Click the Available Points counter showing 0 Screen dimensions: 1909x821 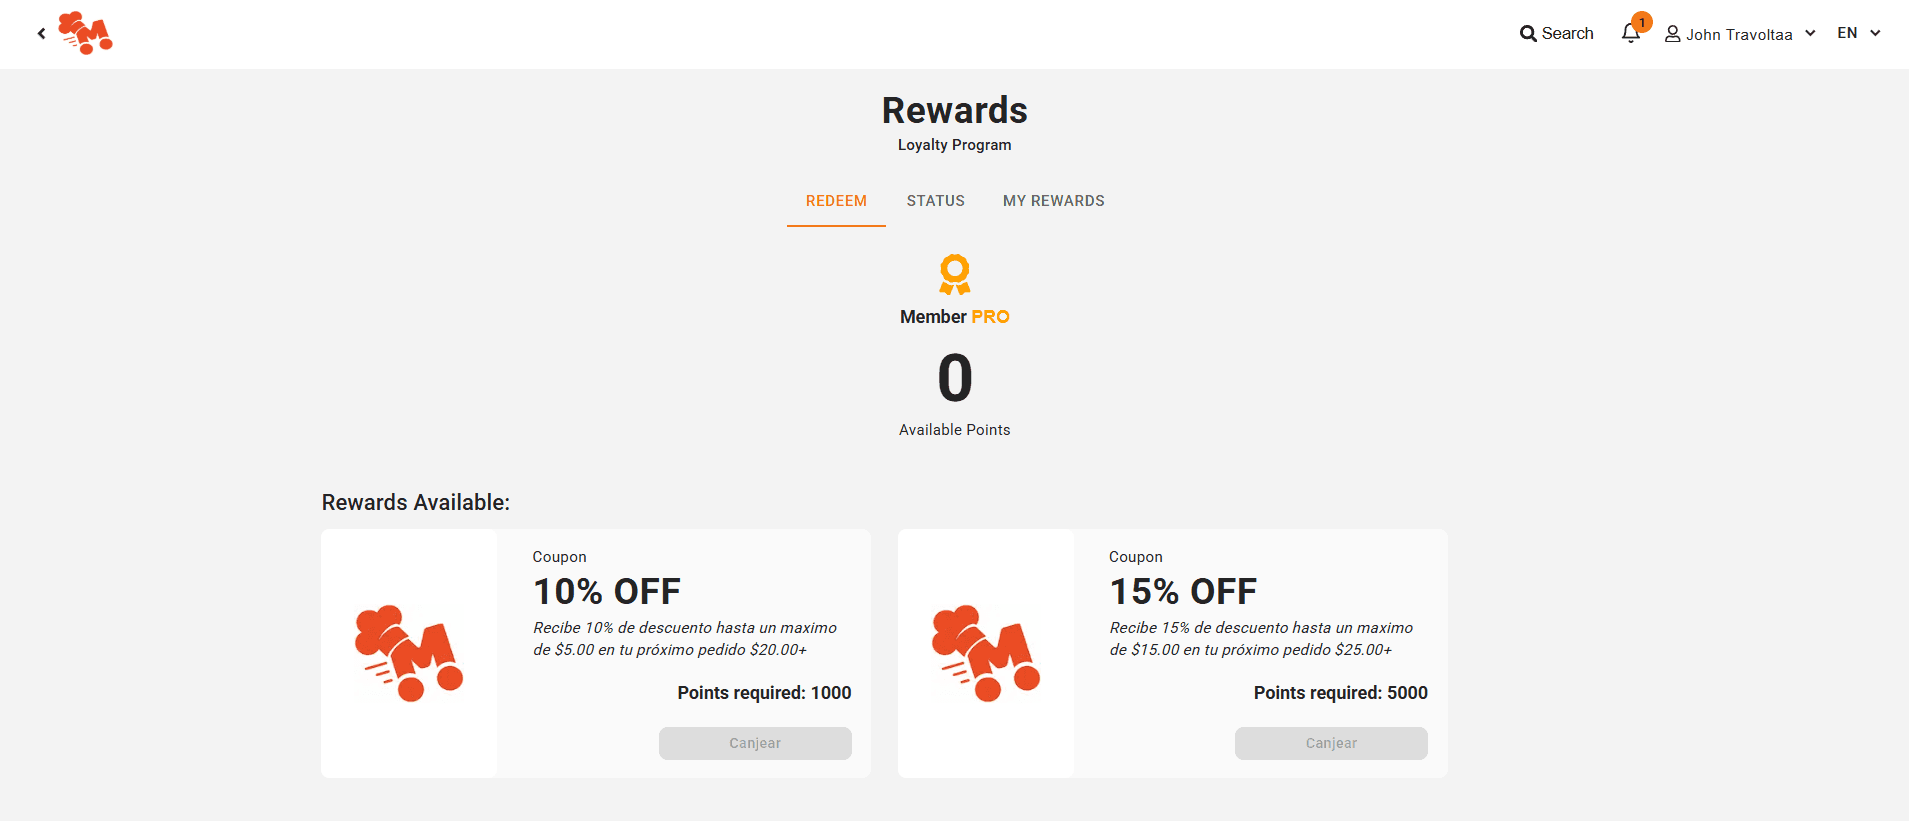point(954,378)
